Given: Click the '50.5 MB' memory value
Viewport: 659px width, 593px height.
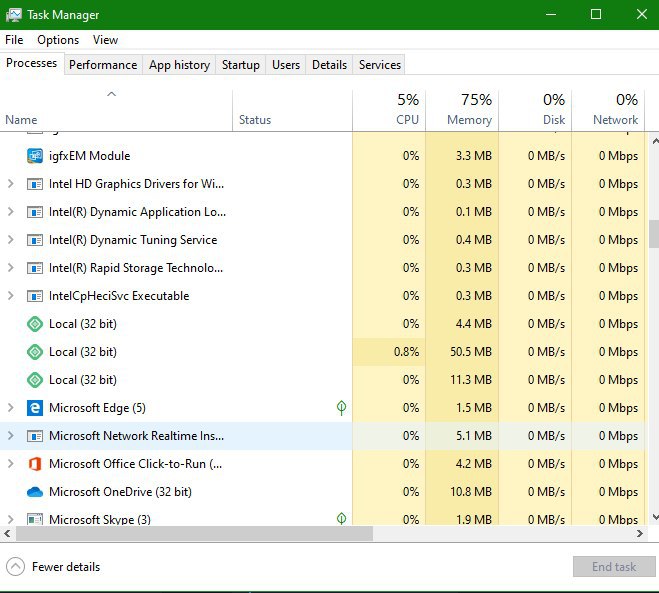Looking at the screenshot, I should click(471, 352).
